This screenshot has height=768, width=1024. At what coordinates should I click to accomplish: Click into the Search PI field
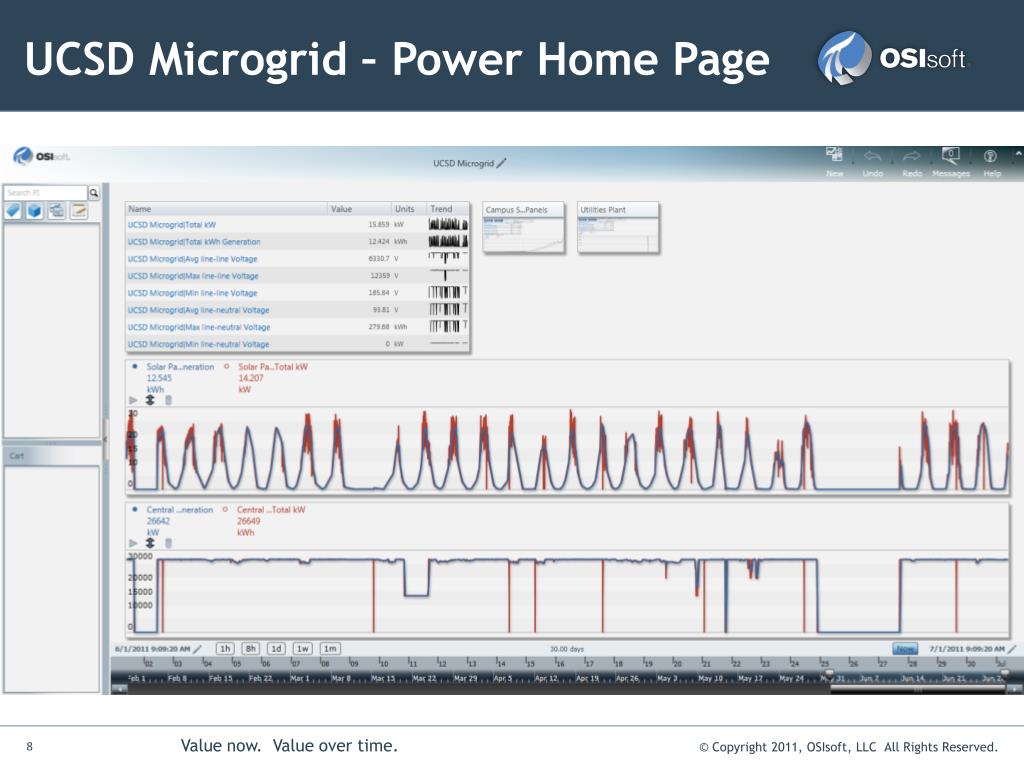tap(46, 193)
